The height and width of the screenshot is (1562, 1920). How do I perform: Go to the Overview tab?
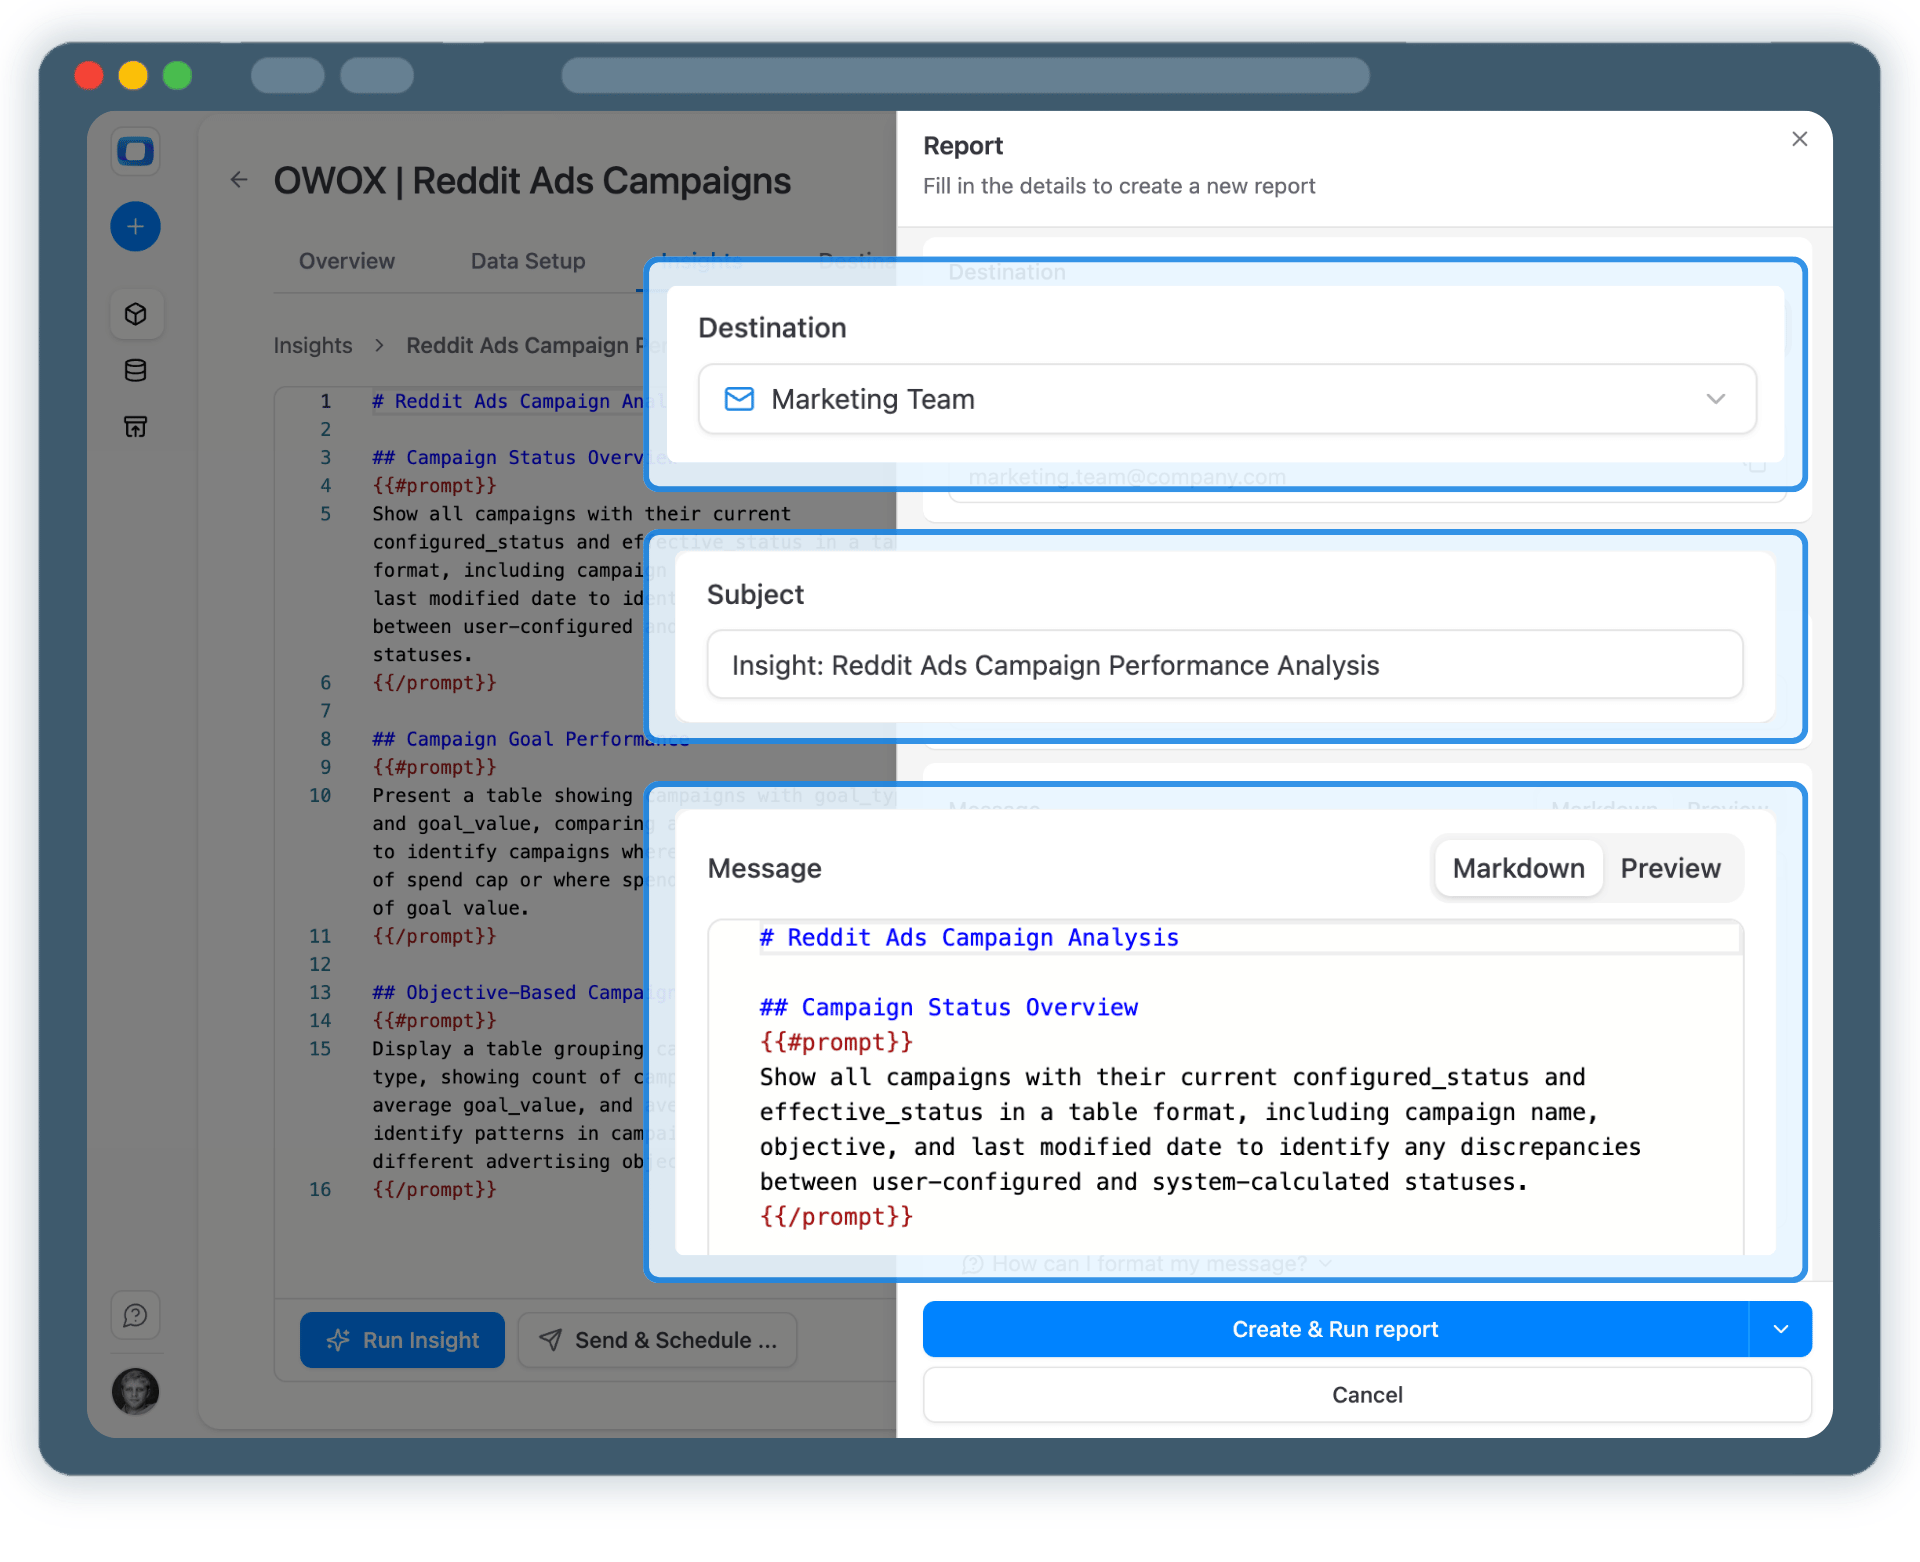(x=346, y=261)
